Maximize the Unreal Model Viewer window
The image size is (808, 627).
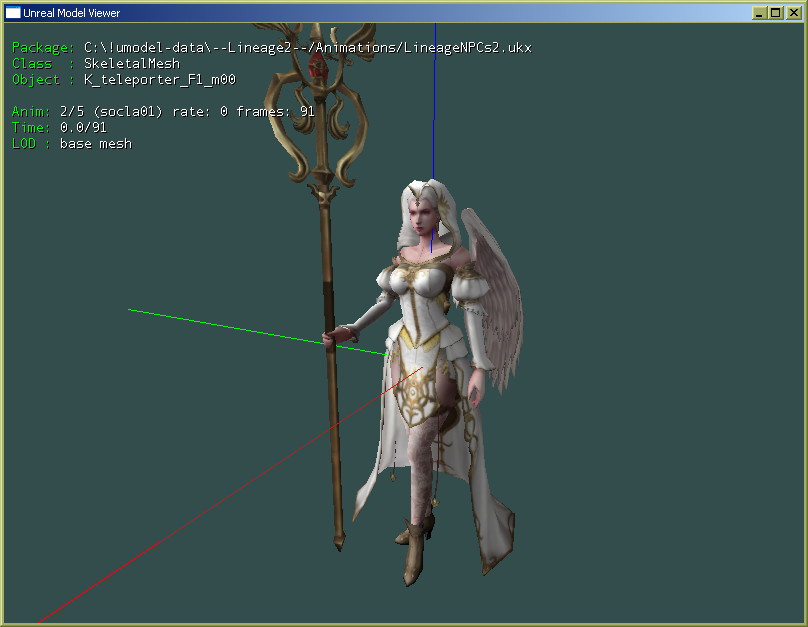coord(776,13)
